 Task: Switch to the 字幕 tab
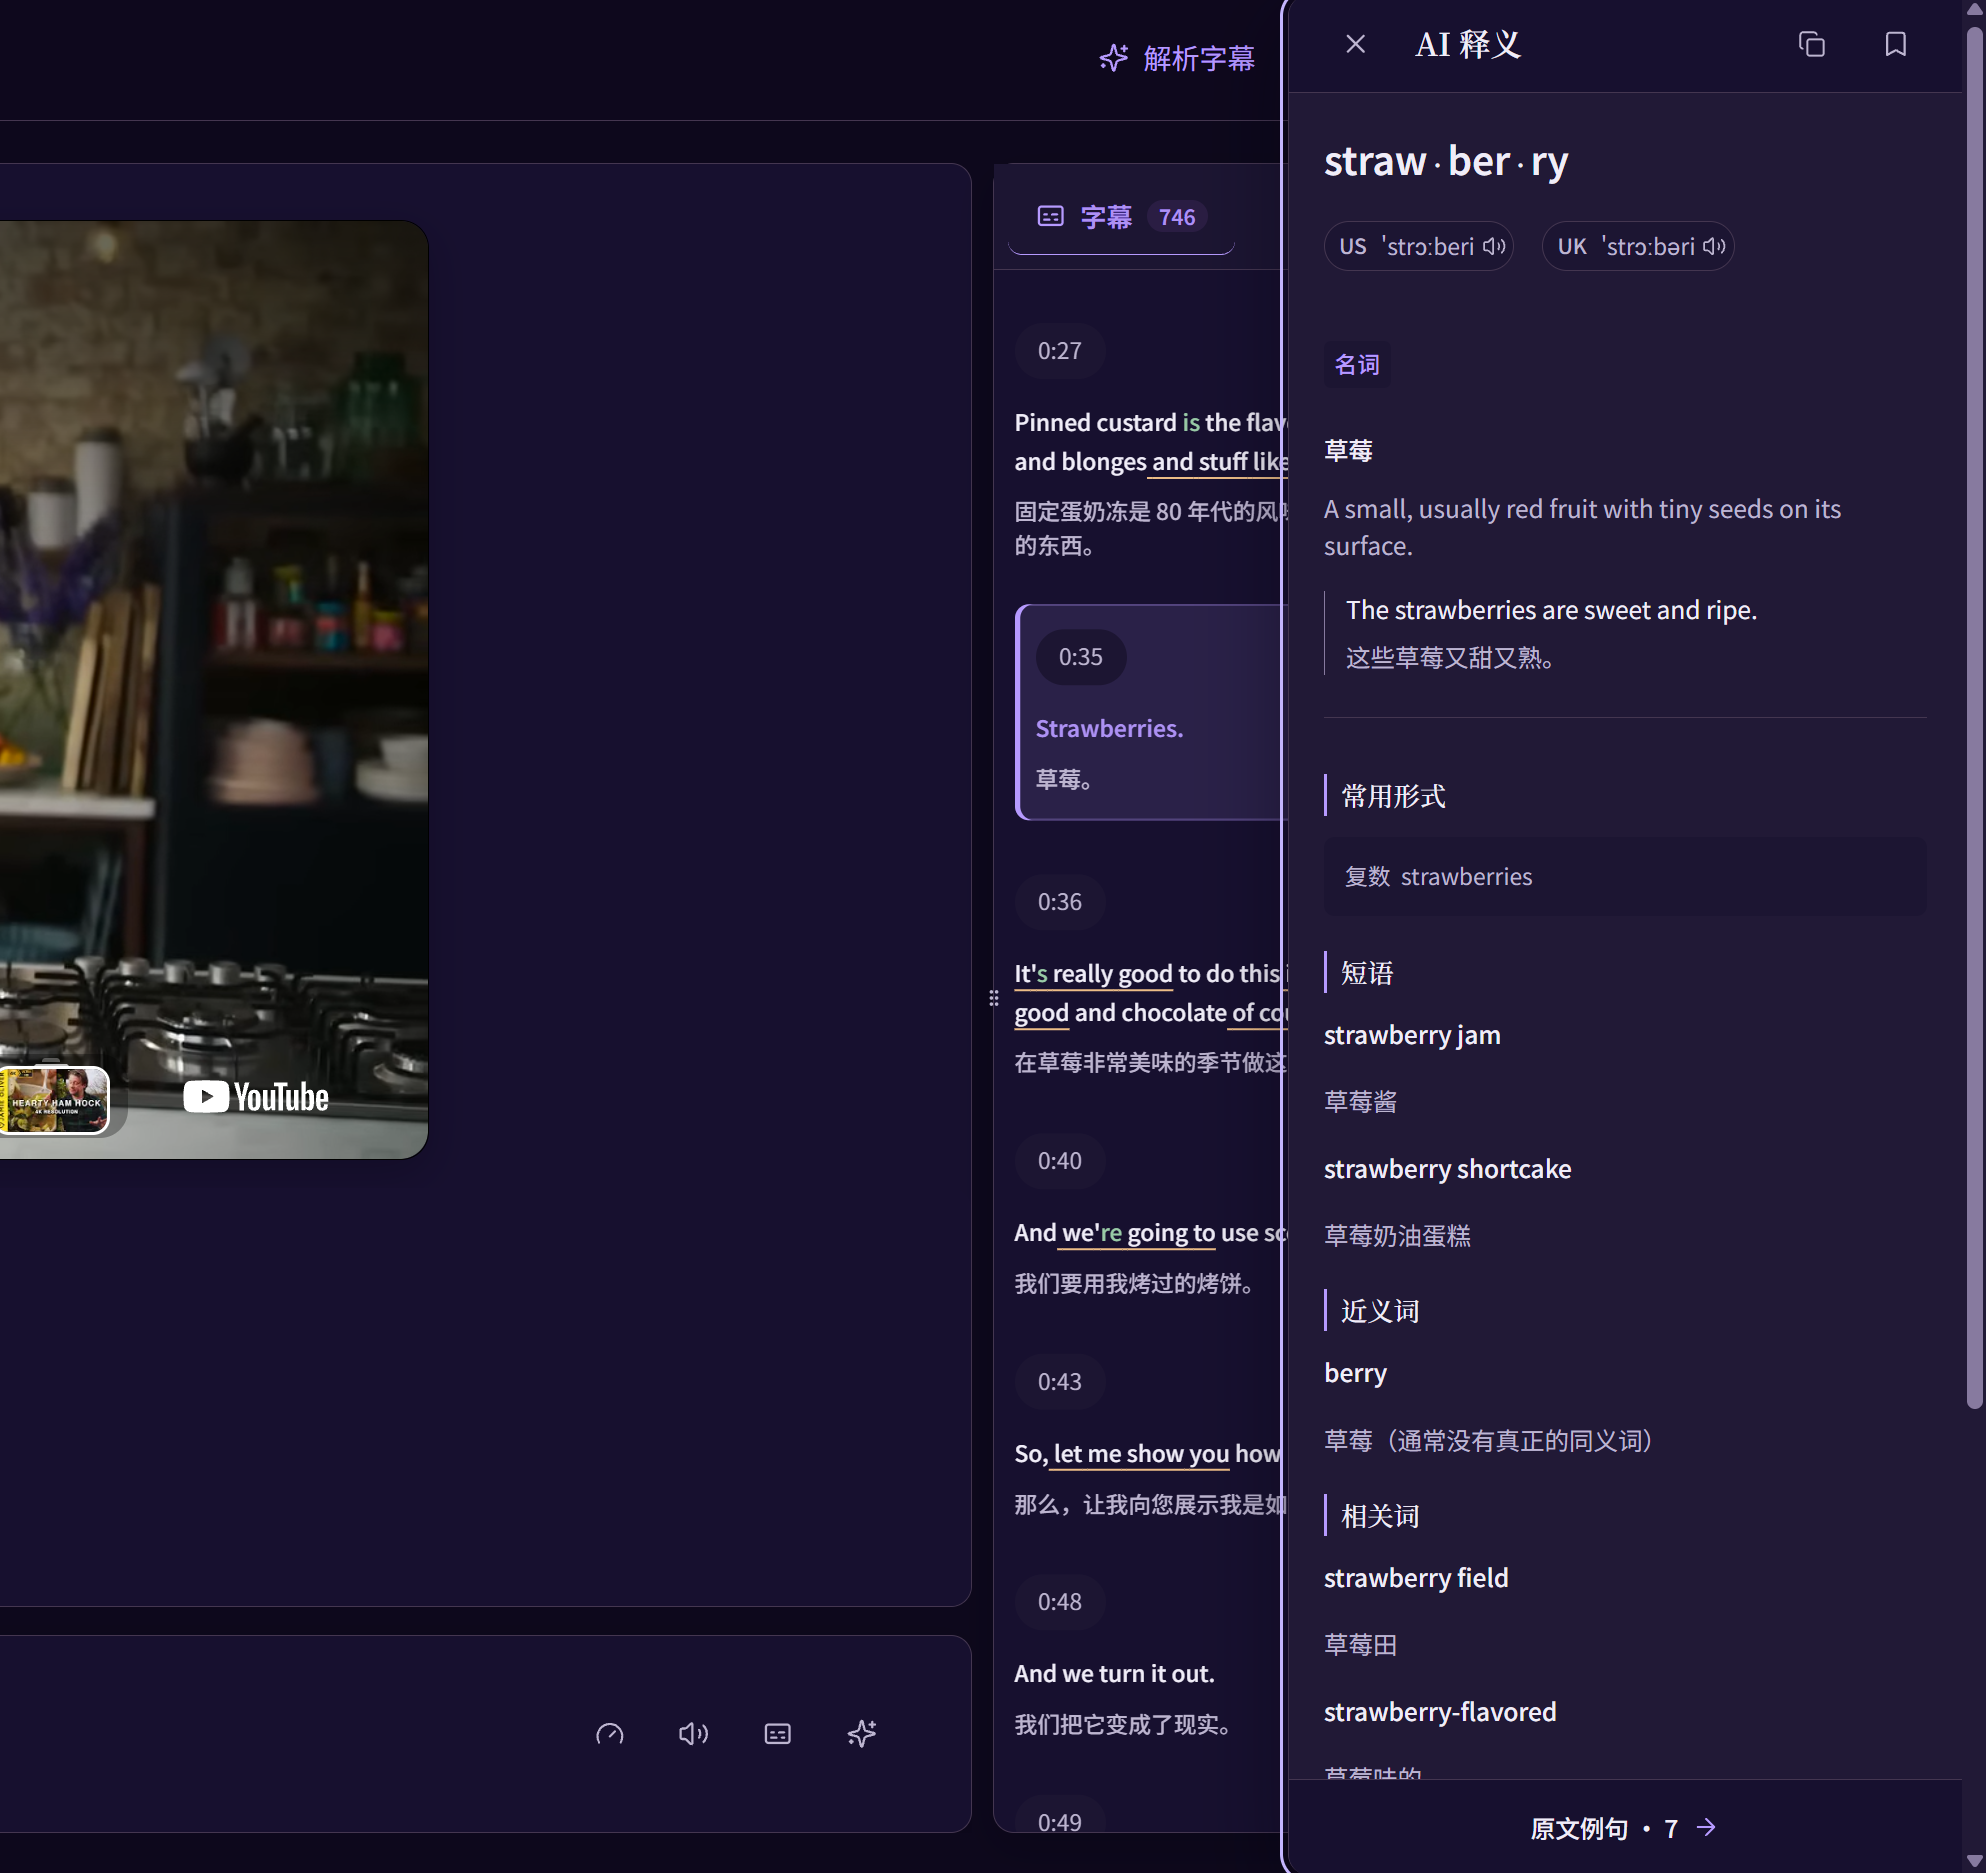(x=1121, y=217)
